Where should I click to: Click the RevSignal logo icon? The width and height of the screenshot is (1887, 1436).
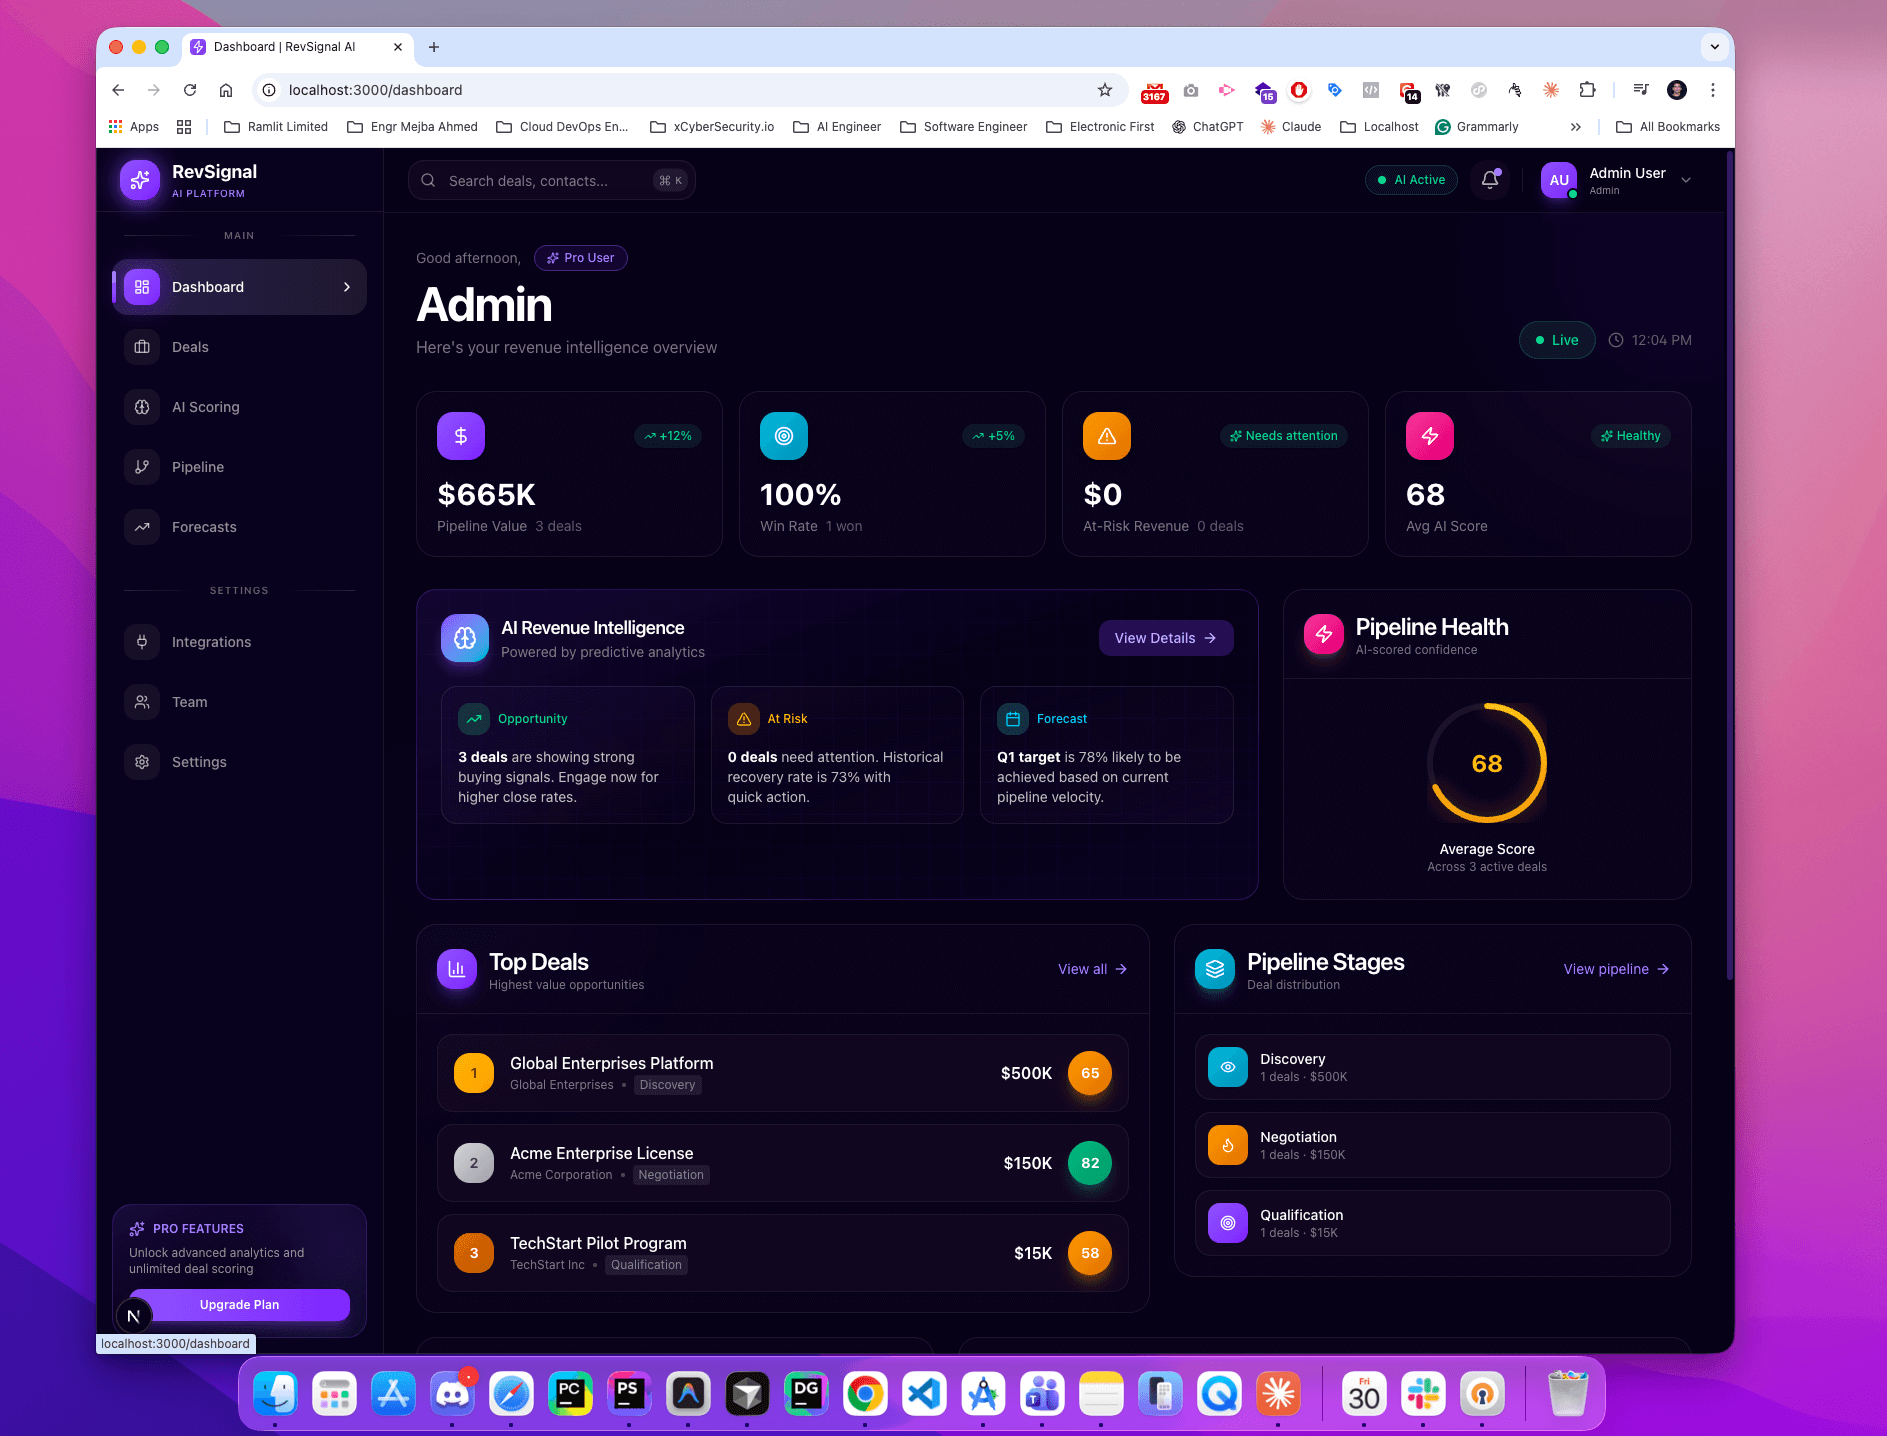point(139,180)
